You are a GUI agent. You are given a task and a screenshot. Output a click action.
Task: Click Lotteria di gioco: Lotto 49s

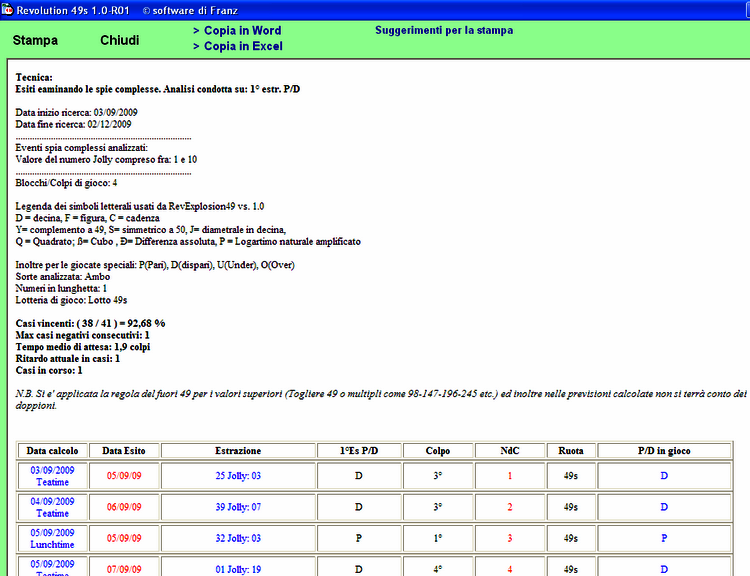click(x=71, y=300)
